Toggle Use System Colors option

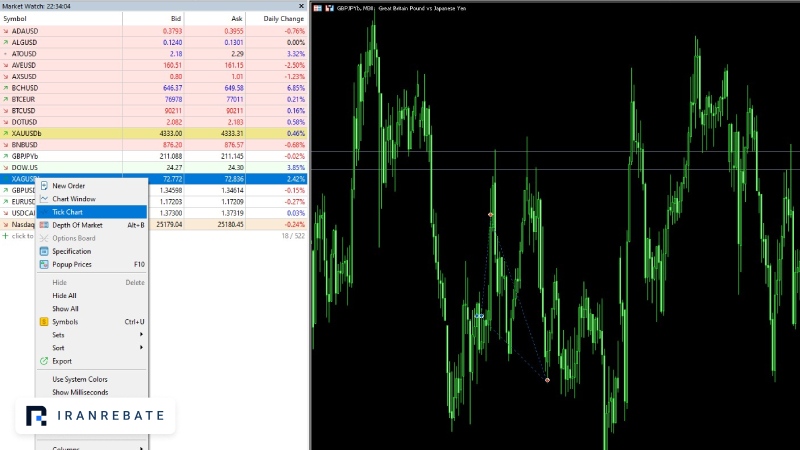(x=80, y=379)
